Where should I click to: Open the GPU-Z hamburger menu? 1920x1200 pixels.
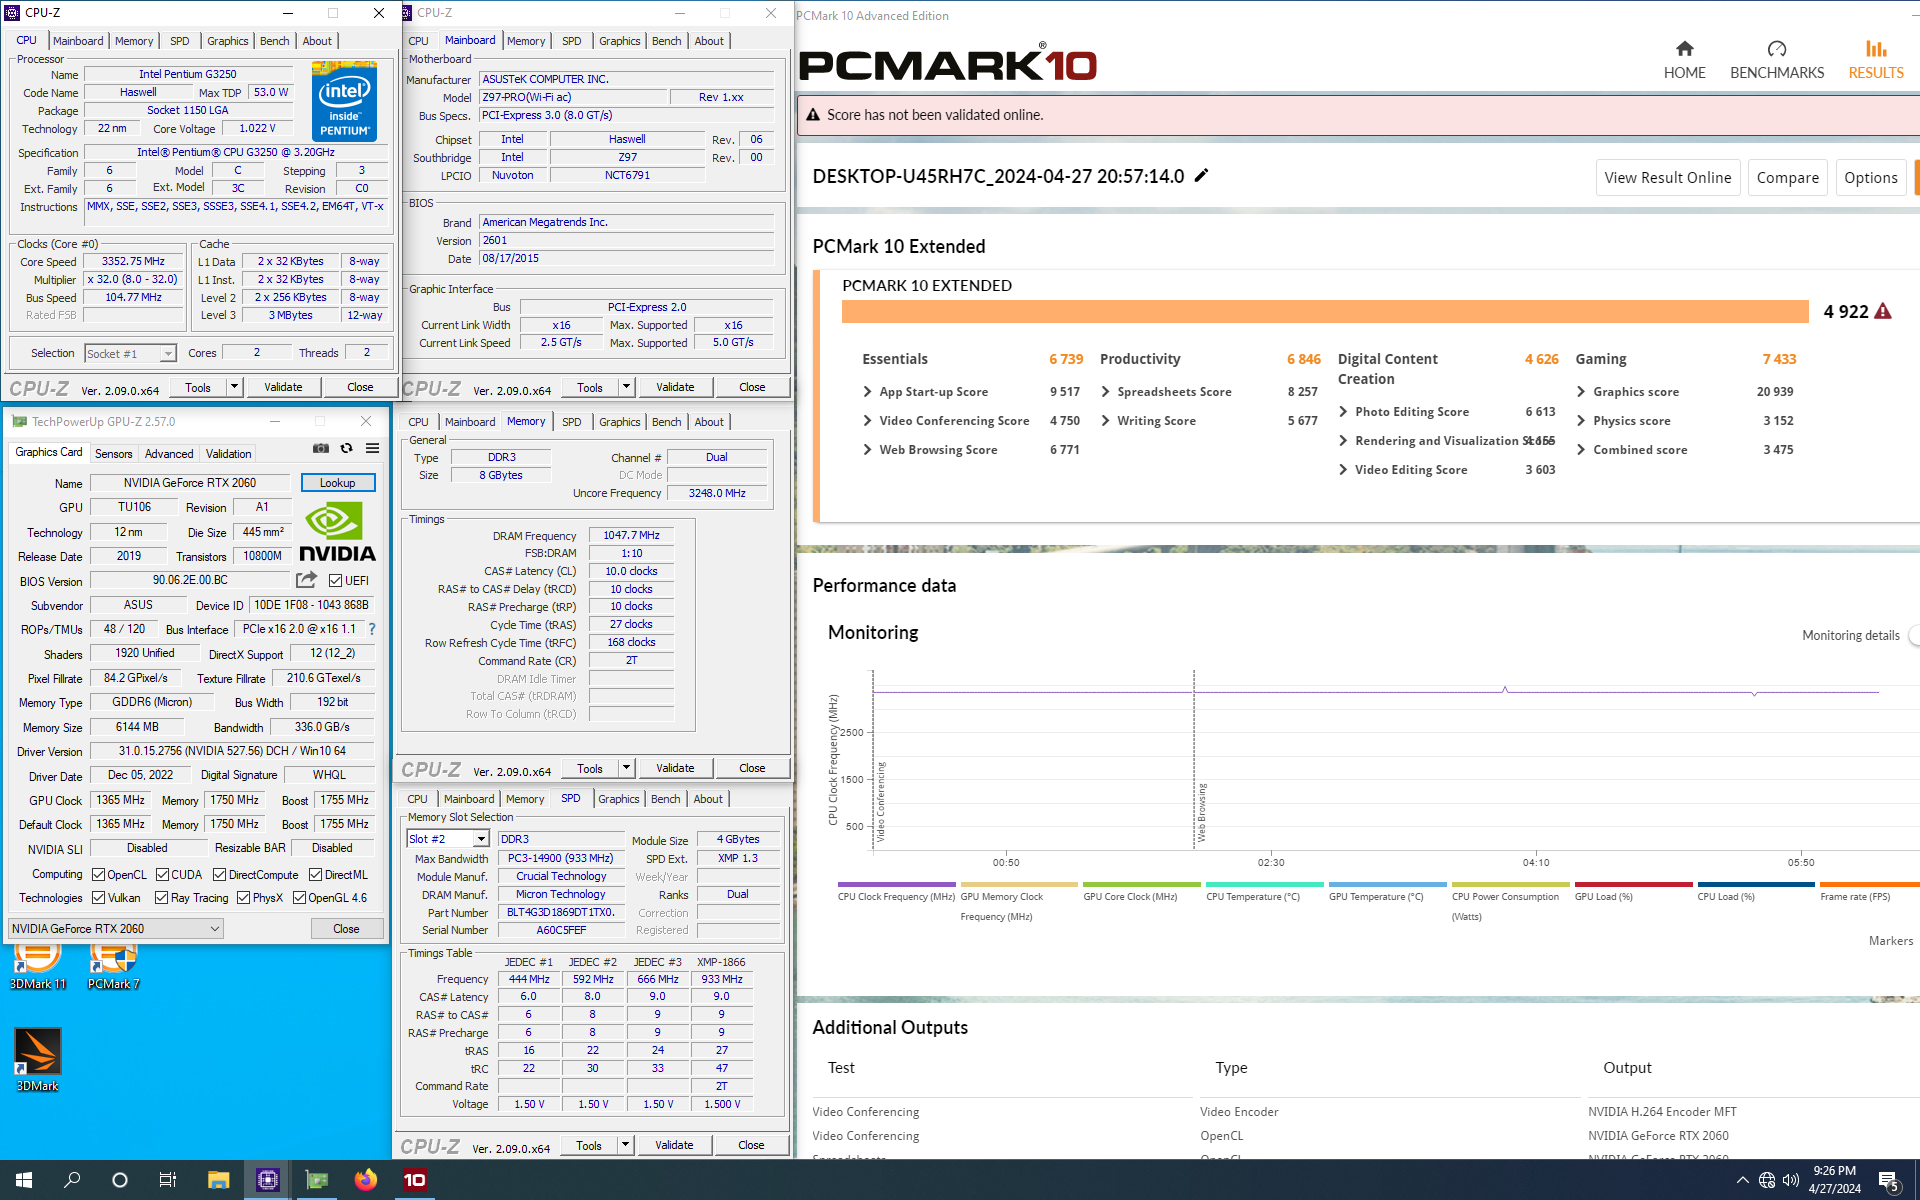click(x=372, y=449)
